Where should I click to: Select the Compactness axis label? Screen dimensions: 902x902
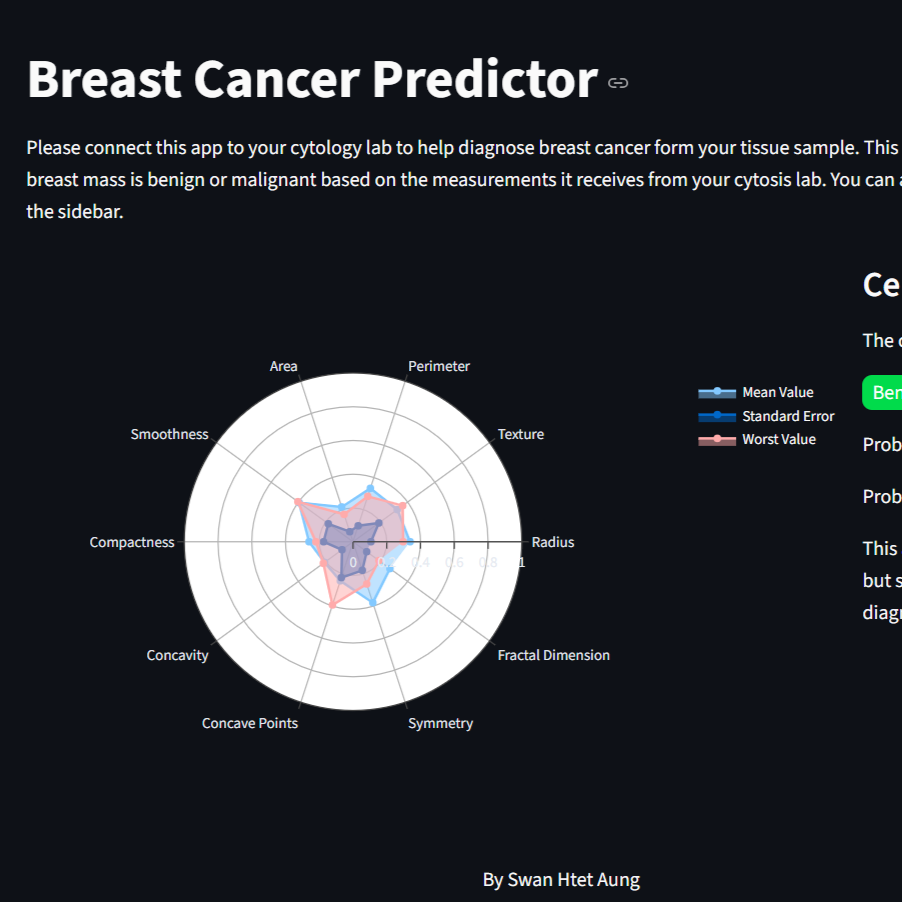pyautogui.click(x=132, y=542)
